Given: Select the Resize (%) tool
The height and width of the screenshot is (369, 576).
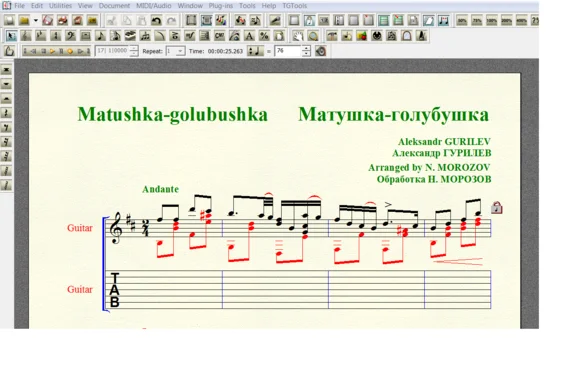Looking at the screenshot, I should tap(264, 36).
